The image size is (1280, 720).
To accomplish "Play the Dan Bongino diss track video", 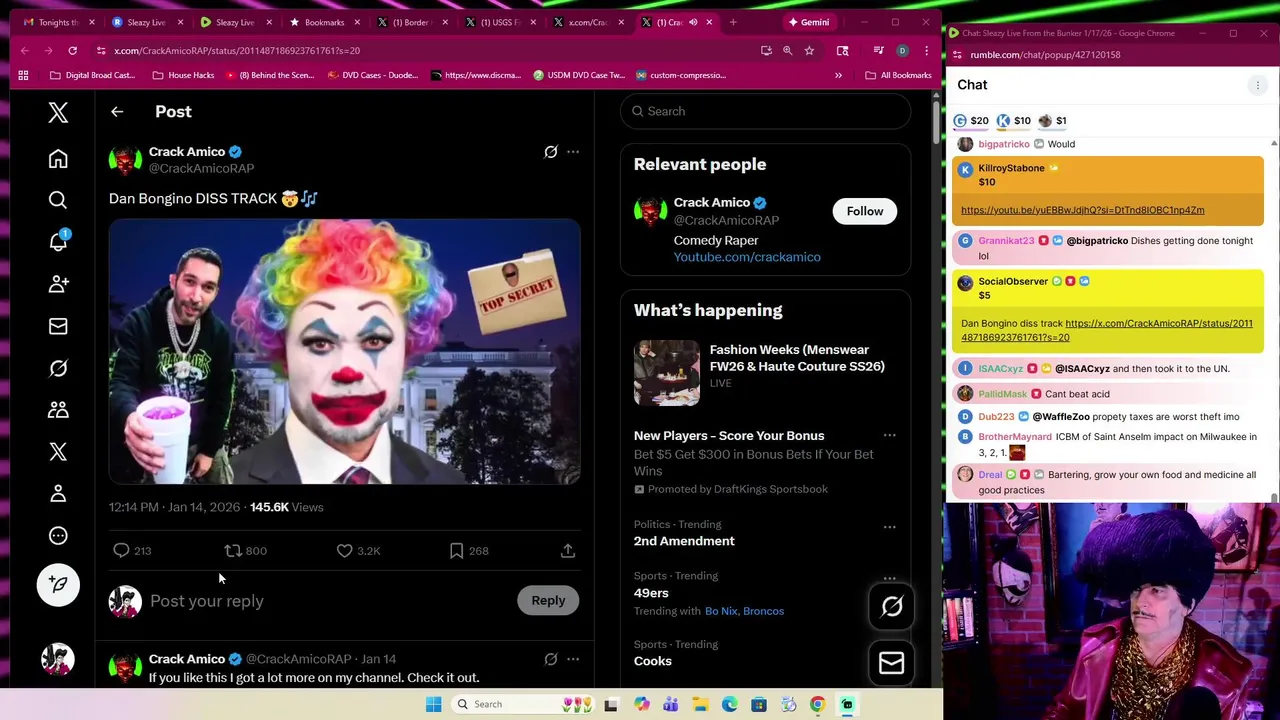I will [345, 352].
